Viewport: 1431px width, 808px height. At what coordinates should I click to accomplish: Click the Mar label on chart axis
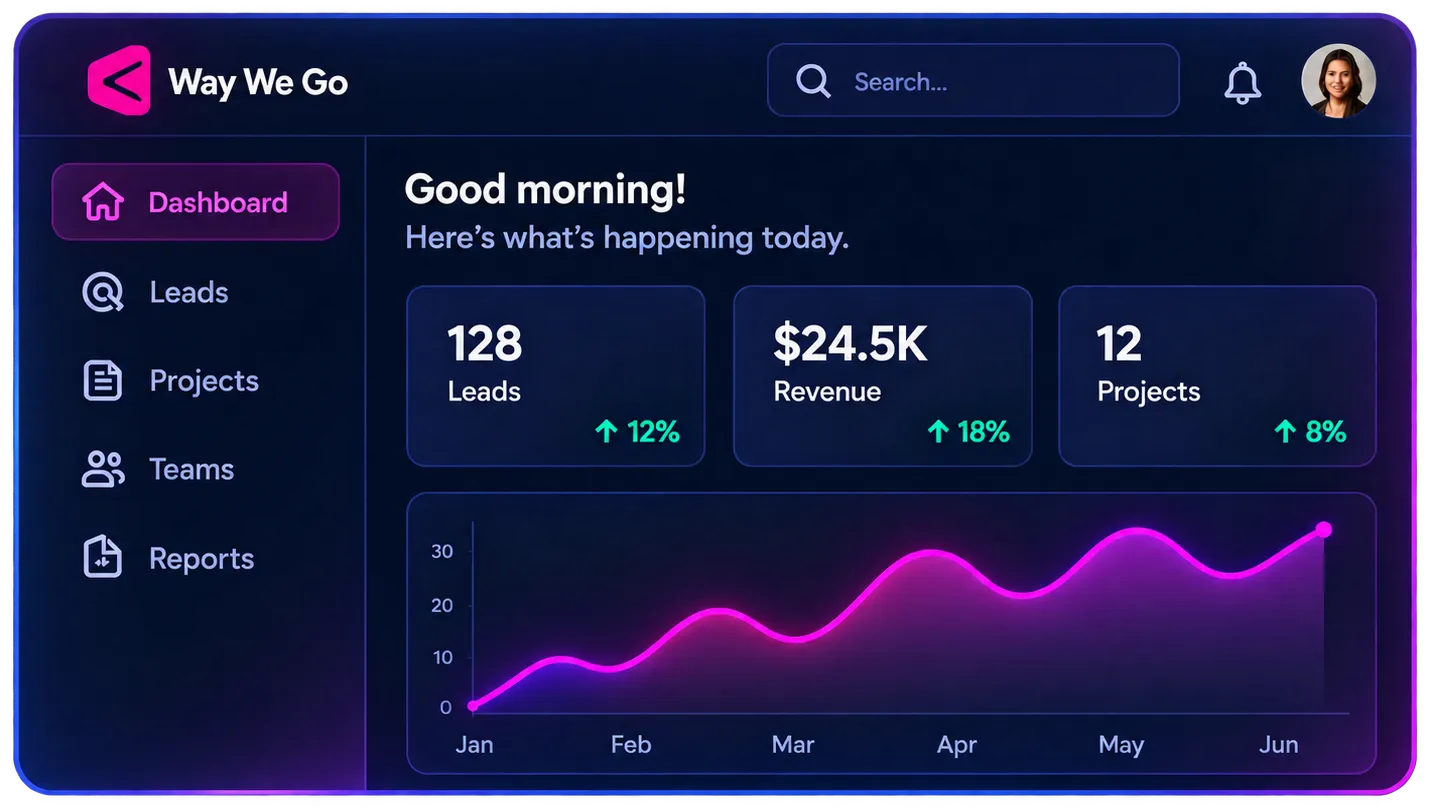tap(793, 745)
